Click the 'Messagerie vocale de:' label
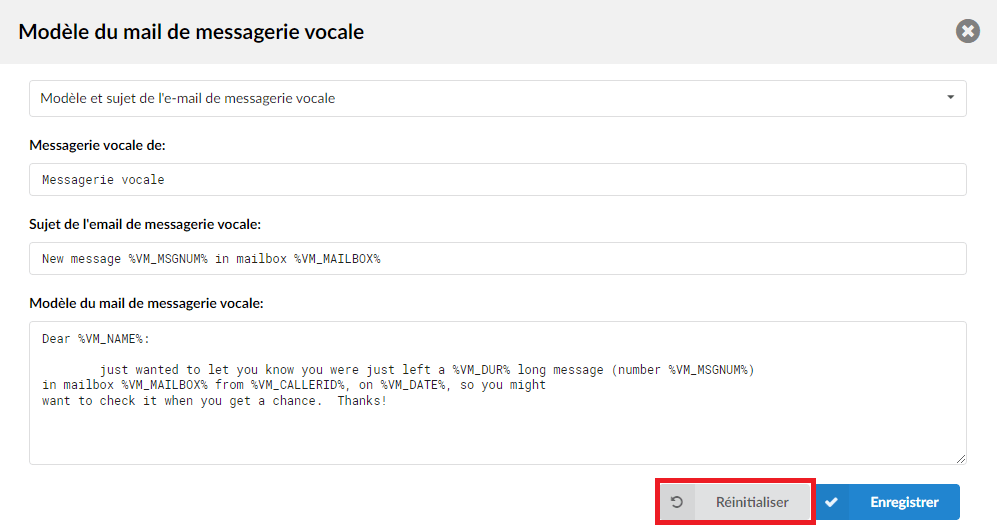This screenshot has height=530, width=997. pos(97,146)
